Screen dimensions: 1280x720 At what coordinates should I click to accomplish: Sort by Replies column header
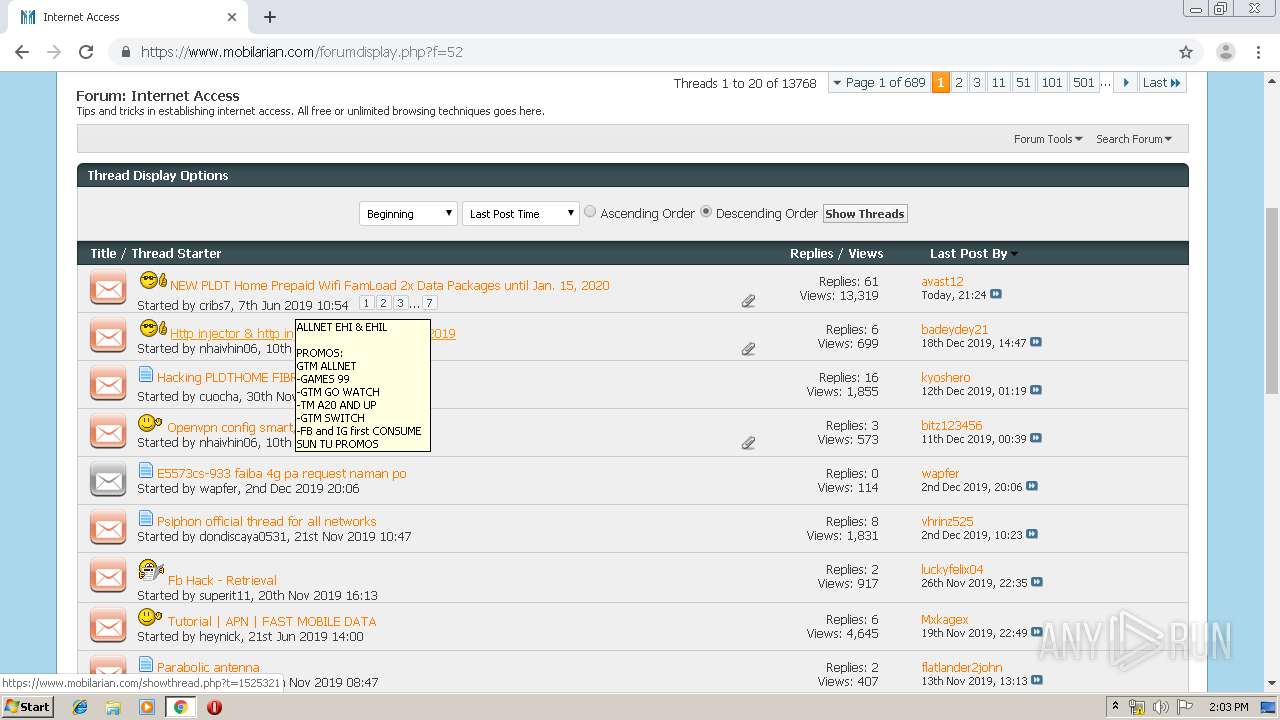pyautogui.click(x=812, y=254)
